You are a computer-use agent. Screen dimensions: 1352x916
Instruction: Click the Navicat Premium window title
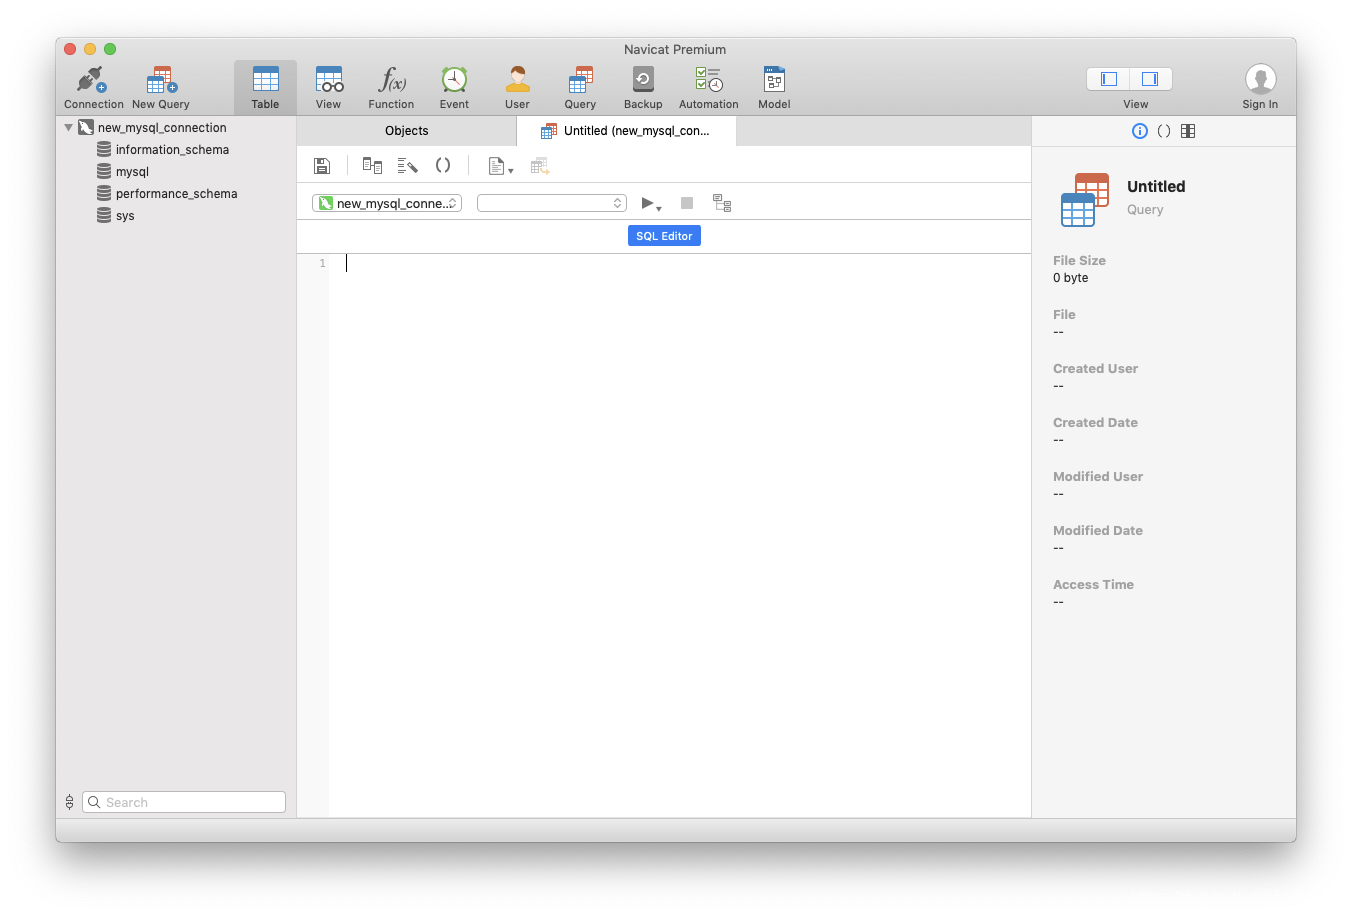pos(675,49)
